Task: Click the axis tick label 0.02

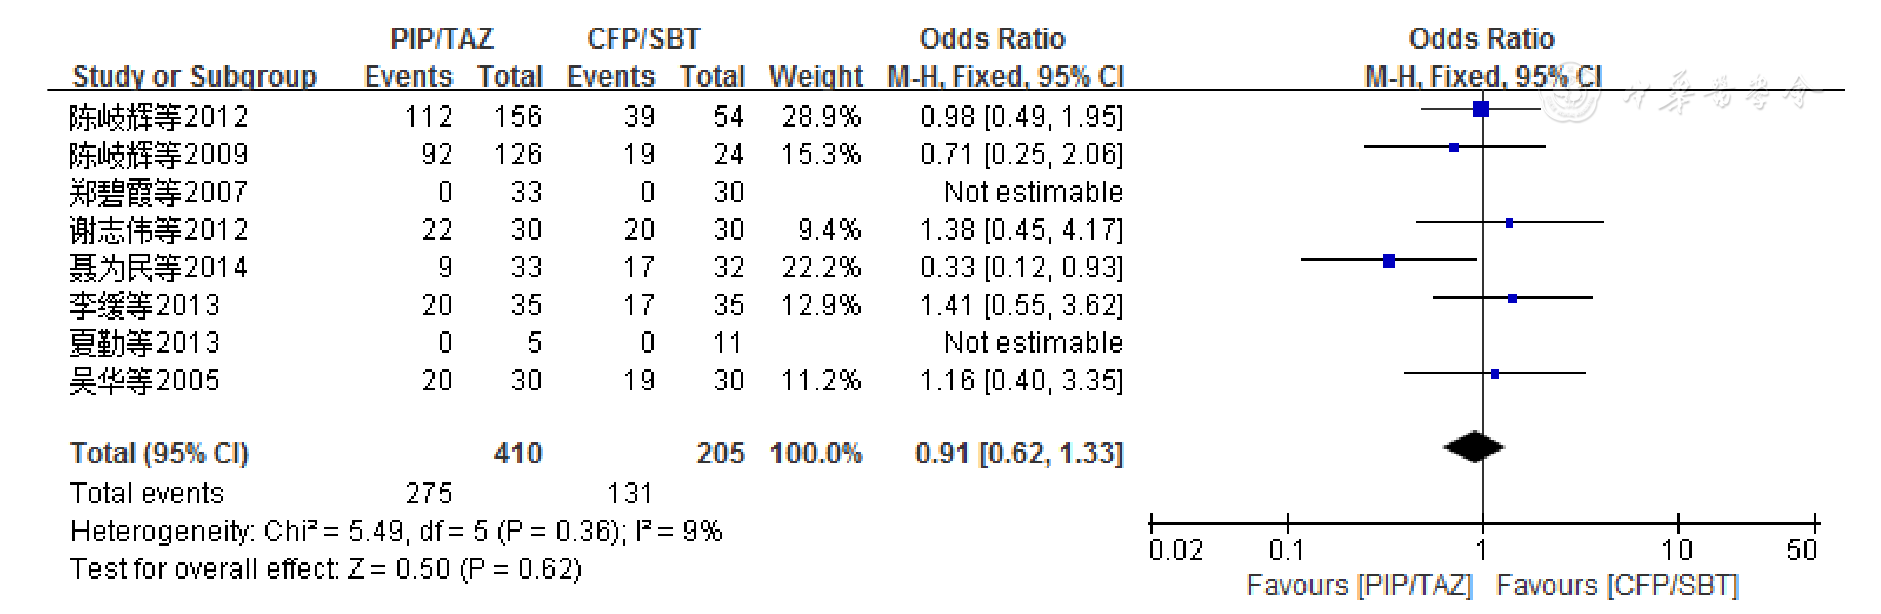Action: click(x=1175, y=551)
